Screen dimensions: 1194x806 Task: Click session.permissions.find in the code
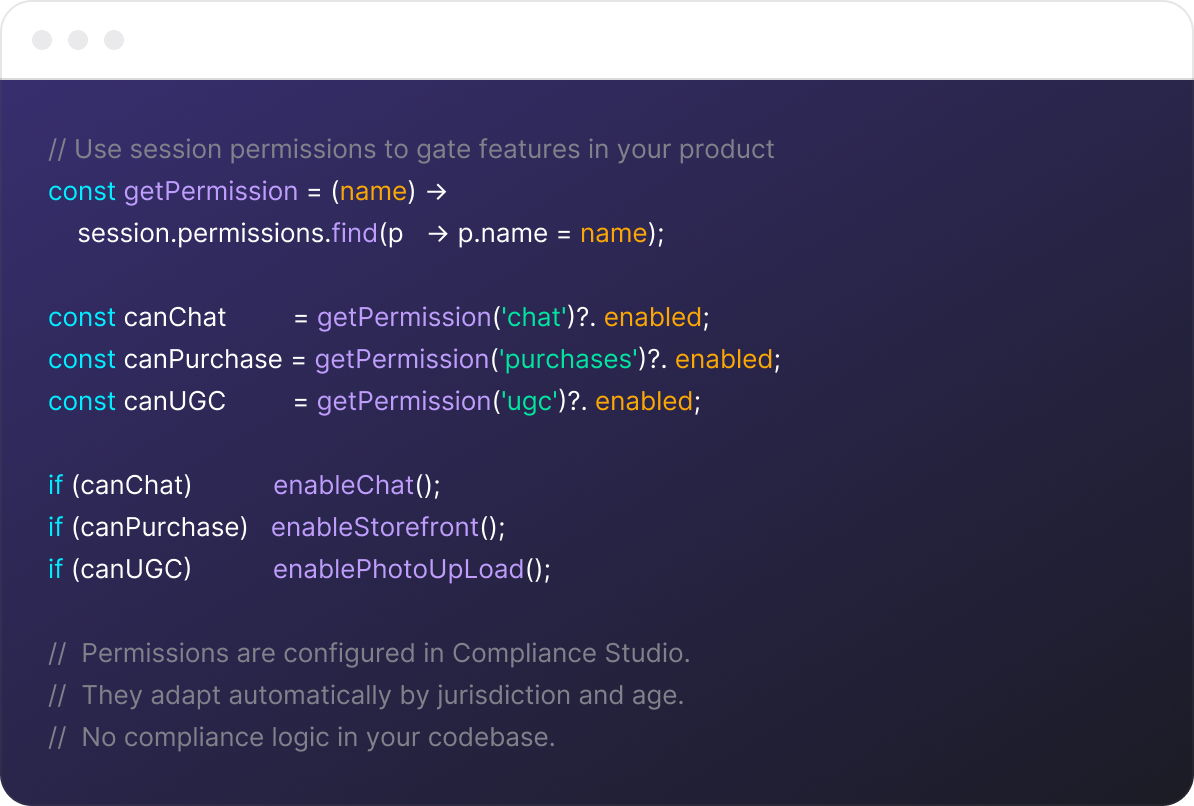click(x=228, y=233)
